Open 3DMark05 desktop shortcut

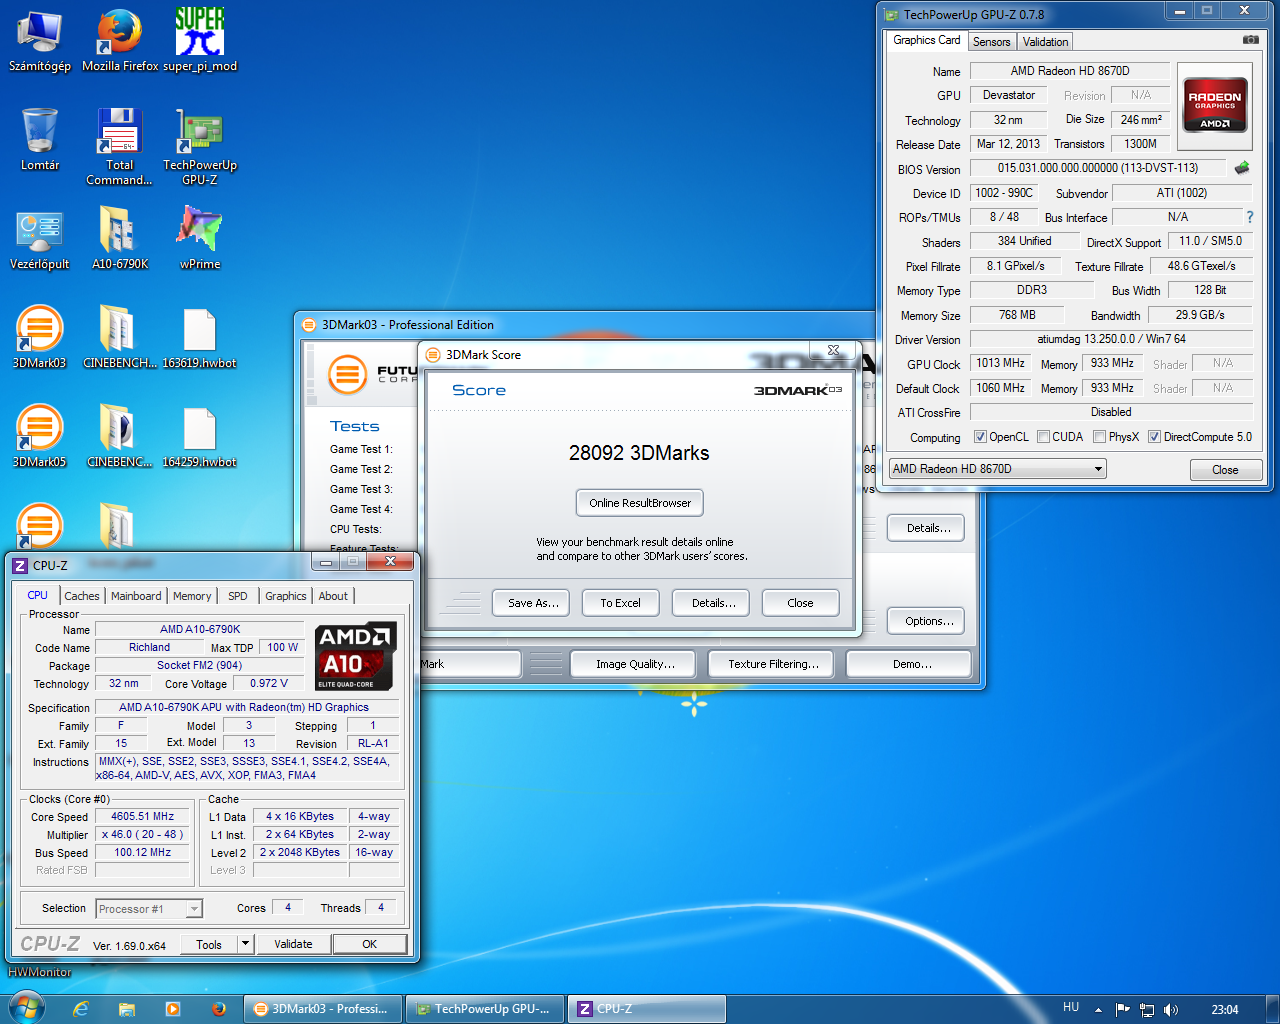point(40,436)
